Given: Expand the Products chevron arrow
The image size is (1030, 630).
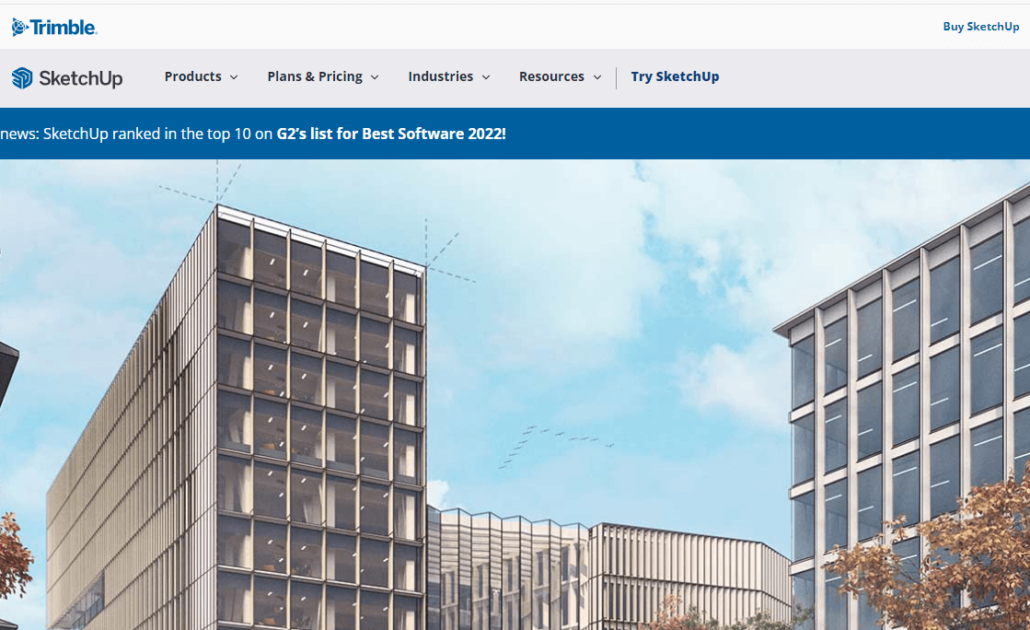Looking at the screenshot, I should pos(234,78).
